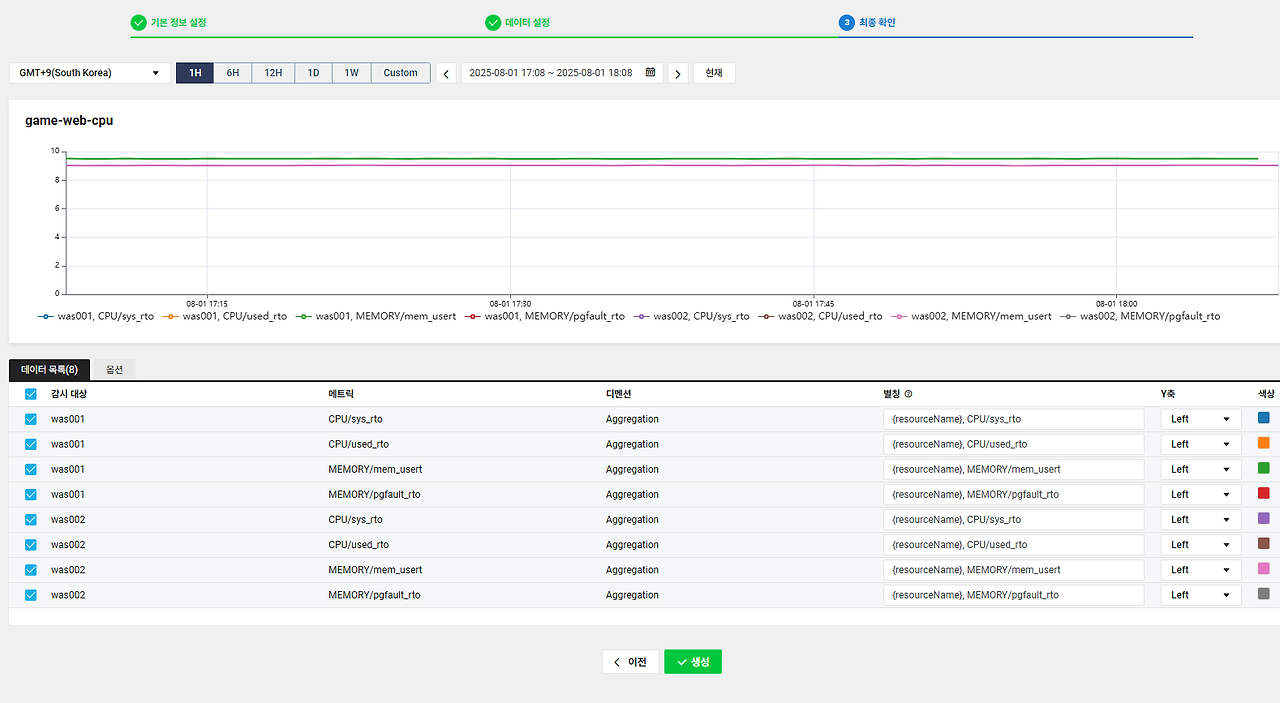Click the green color swatch for was001 MEMORY/mem_usert

click(x=1264, y=468)
